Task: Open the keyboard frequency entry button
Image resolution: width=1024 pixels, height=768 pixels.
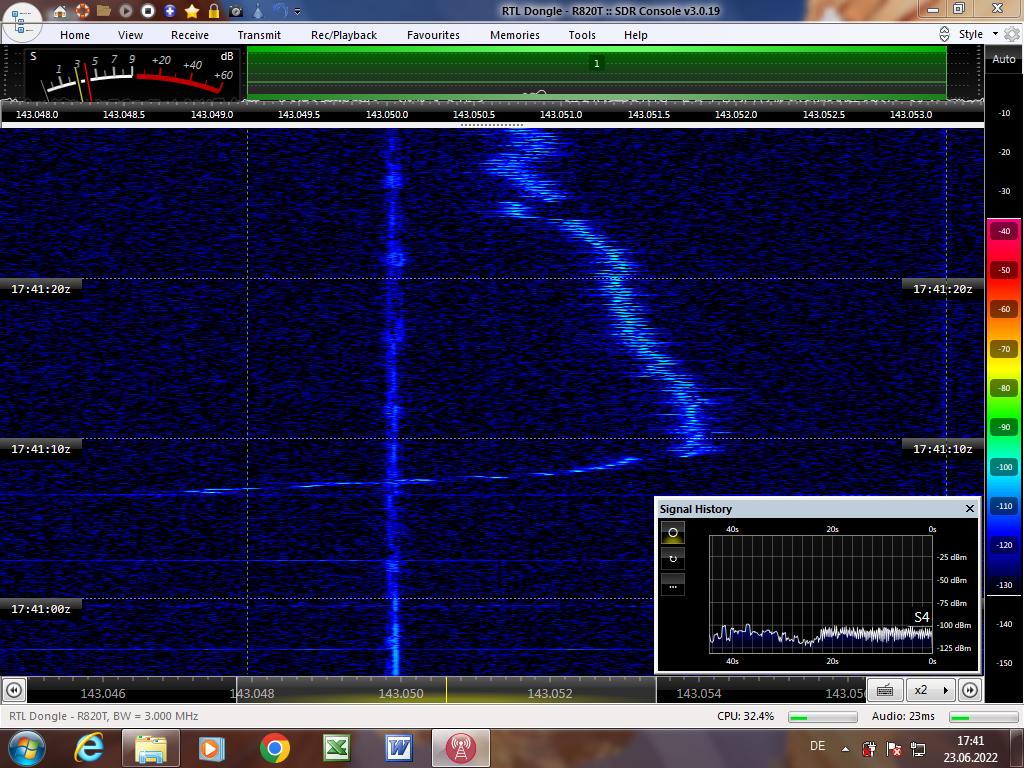Action: coord(886,690)
